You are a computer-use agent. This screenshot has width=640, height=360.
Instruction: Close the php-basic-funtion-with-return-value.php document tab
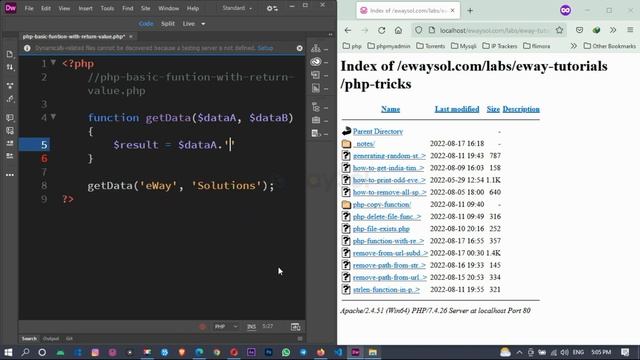pos(131,37)
